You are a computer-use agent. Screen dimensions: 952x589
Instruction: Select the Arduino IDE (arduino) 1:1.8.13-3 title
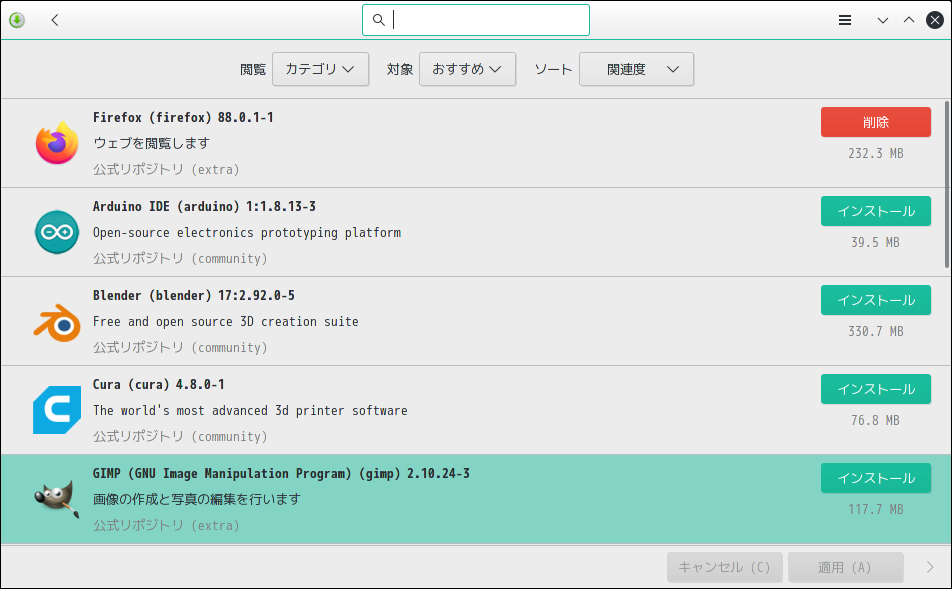[x=204, y=206]
